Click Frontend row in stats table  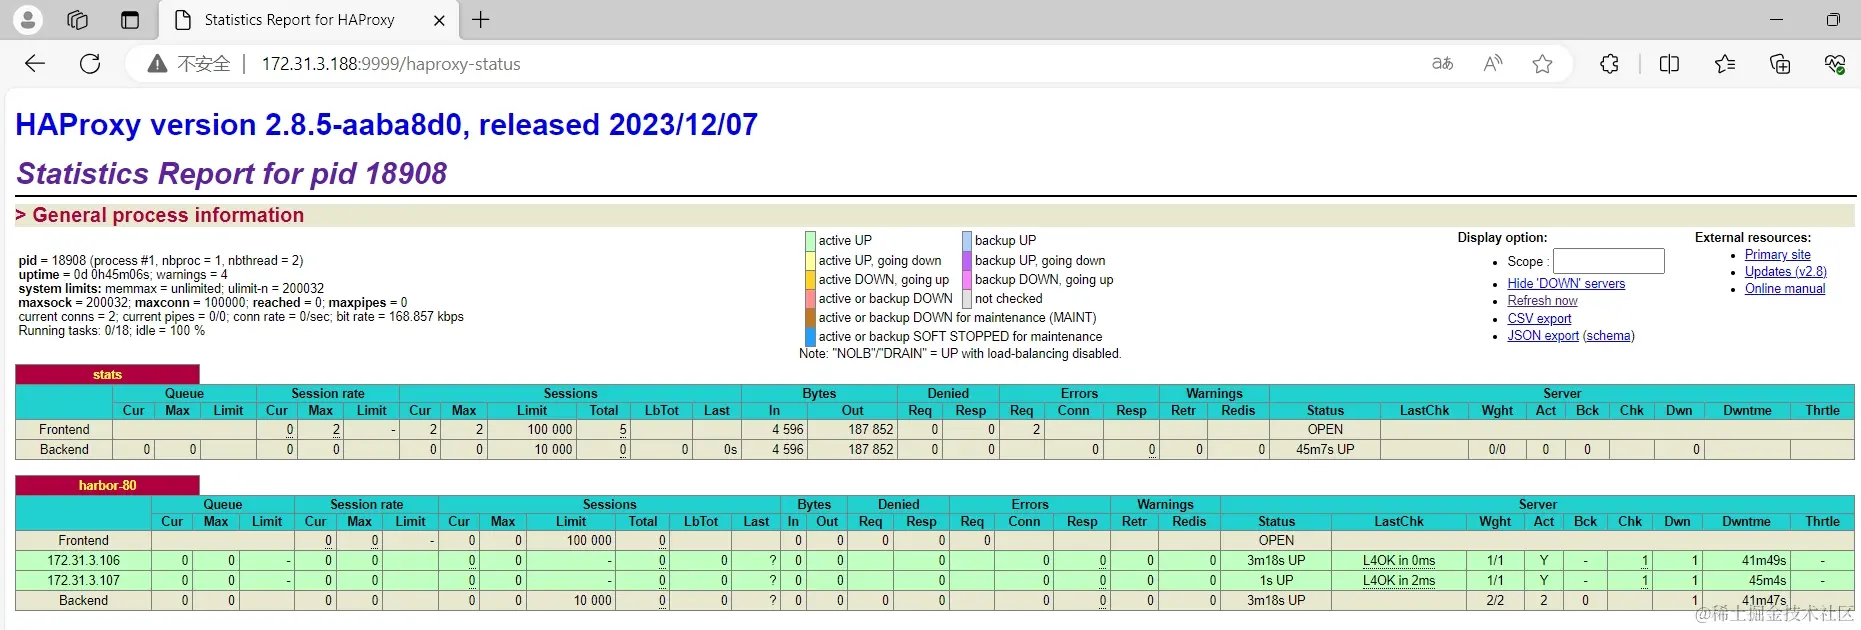934,430
